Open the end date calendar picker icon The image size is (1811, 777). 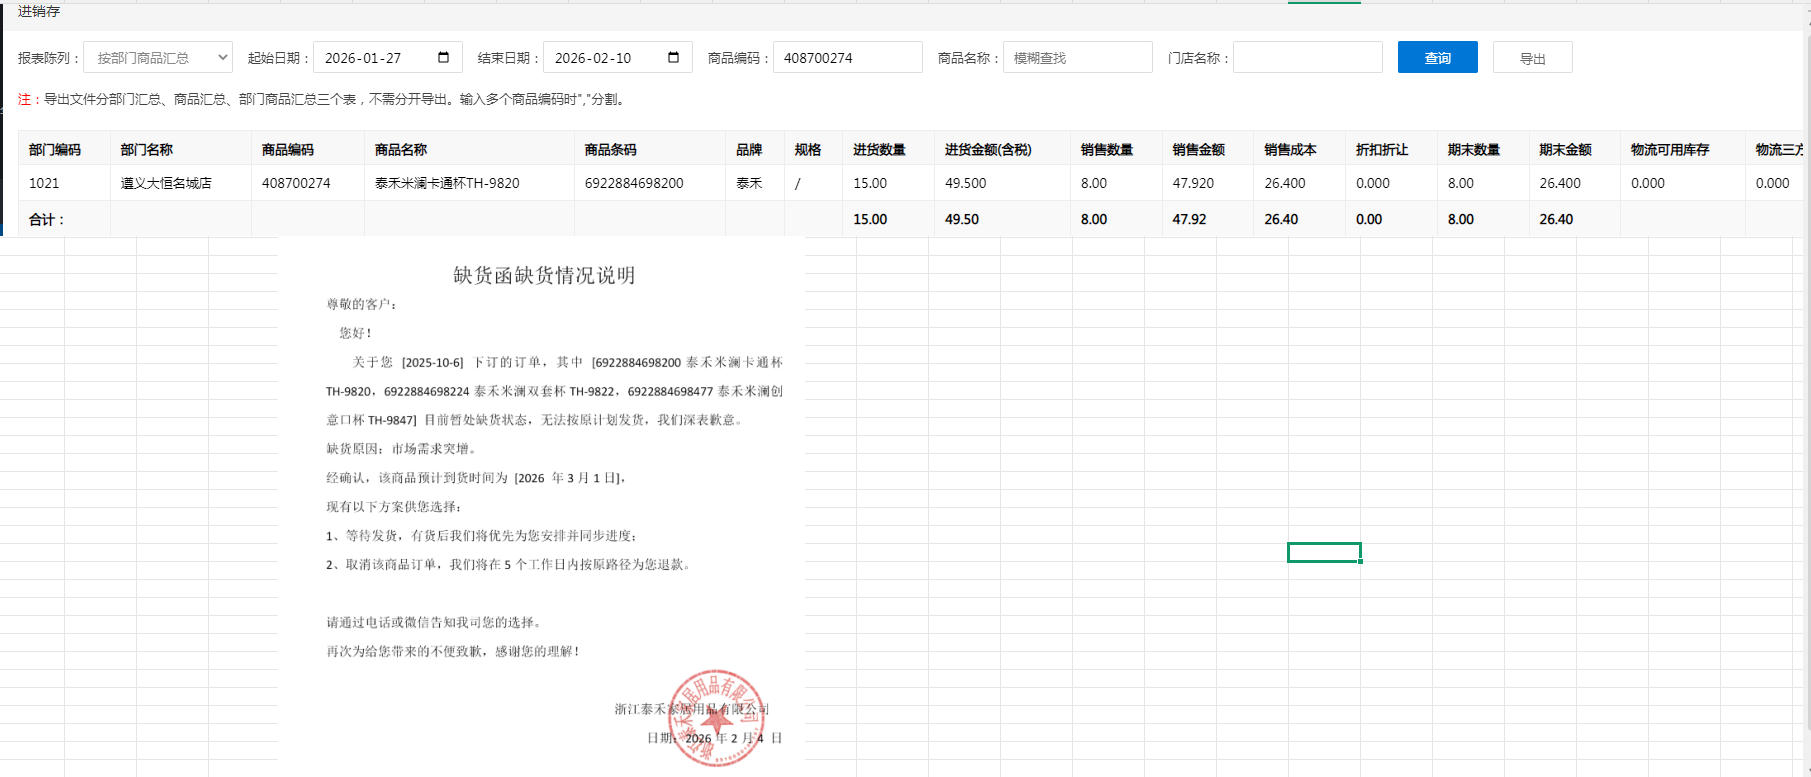click(x=673, y=58)
